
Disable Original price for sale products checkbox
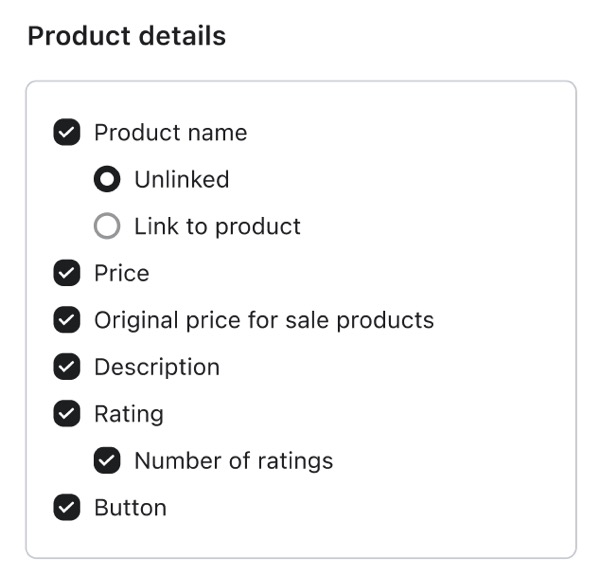(67, 321)
